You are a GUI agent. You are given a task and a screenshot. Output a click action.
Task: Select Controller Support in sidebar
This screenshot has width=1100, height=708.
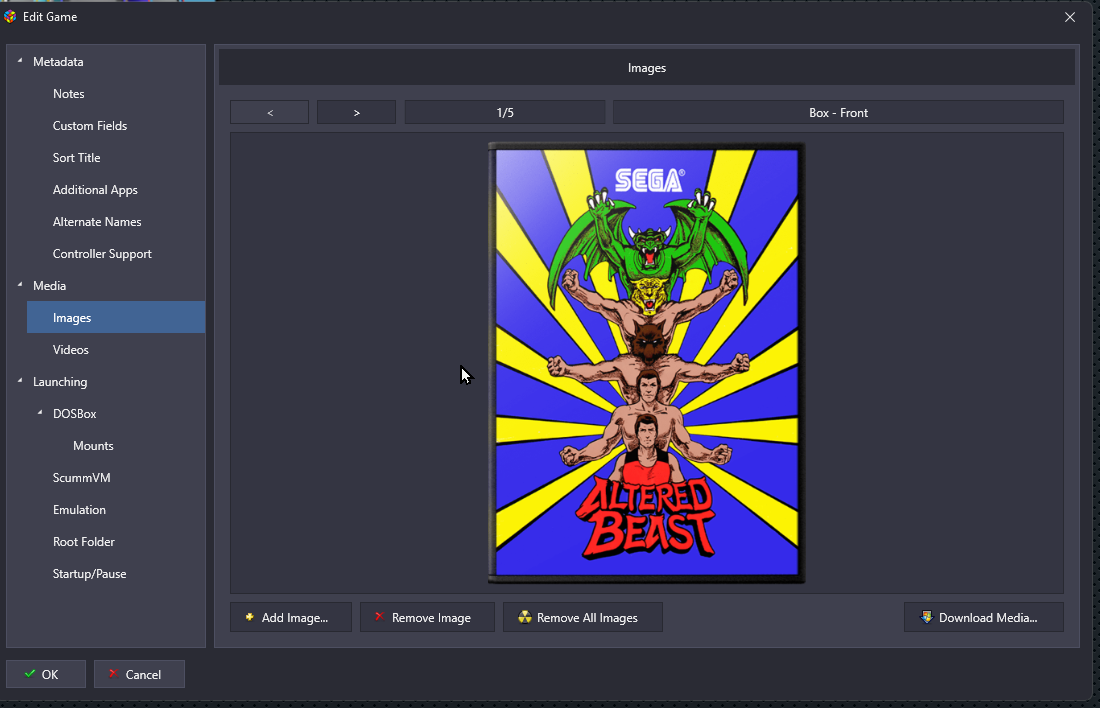(x=102, y=253)
